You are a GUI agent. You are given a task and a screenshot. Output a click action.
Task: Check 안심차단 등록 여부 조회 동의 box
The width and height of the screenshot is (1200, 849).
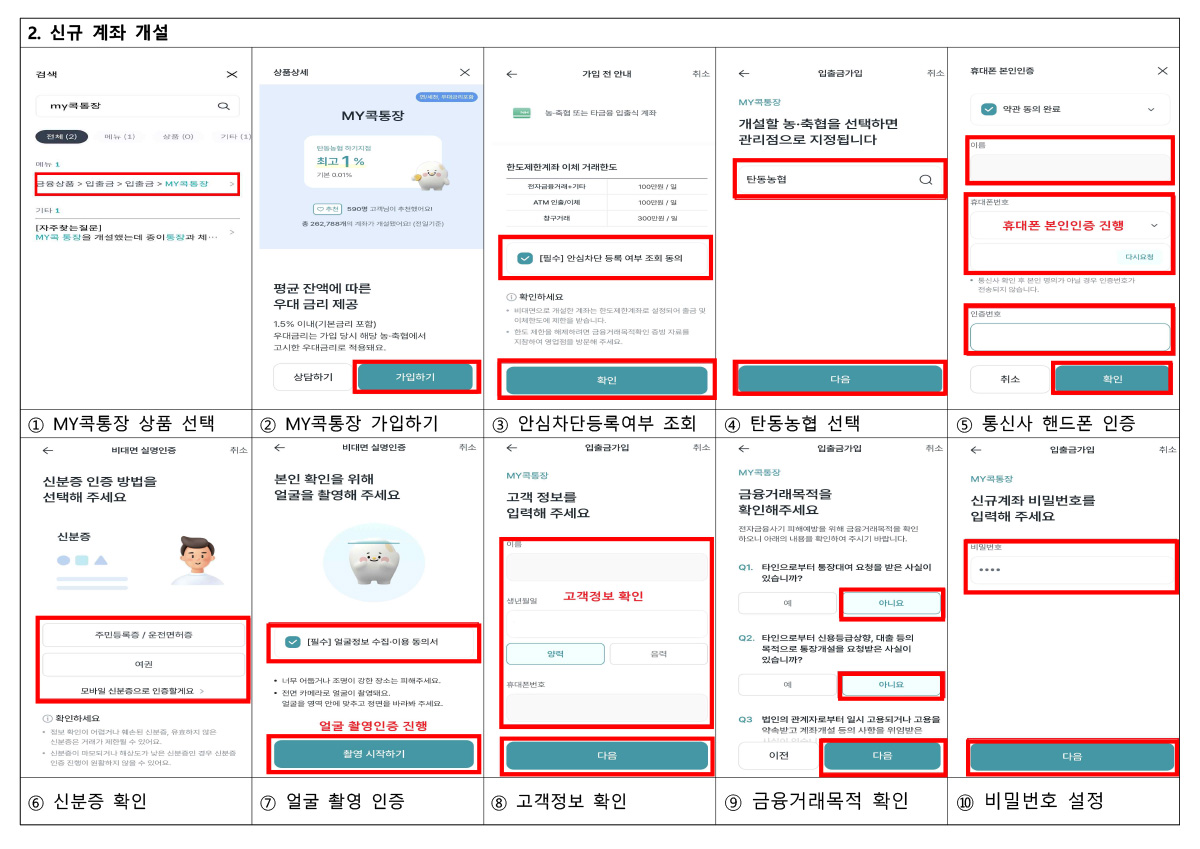click(x=525, y=258)
